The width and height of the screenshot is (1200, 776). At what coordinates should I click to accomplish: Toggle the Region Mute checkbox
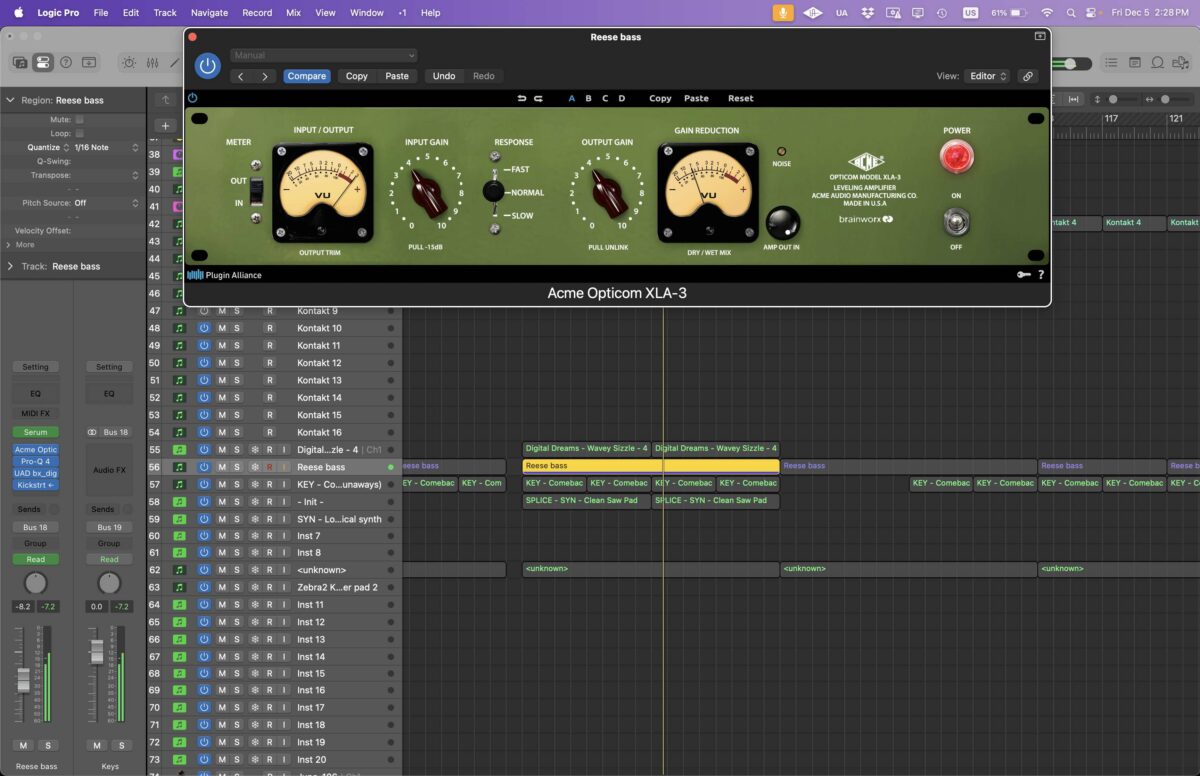(80, 119)
